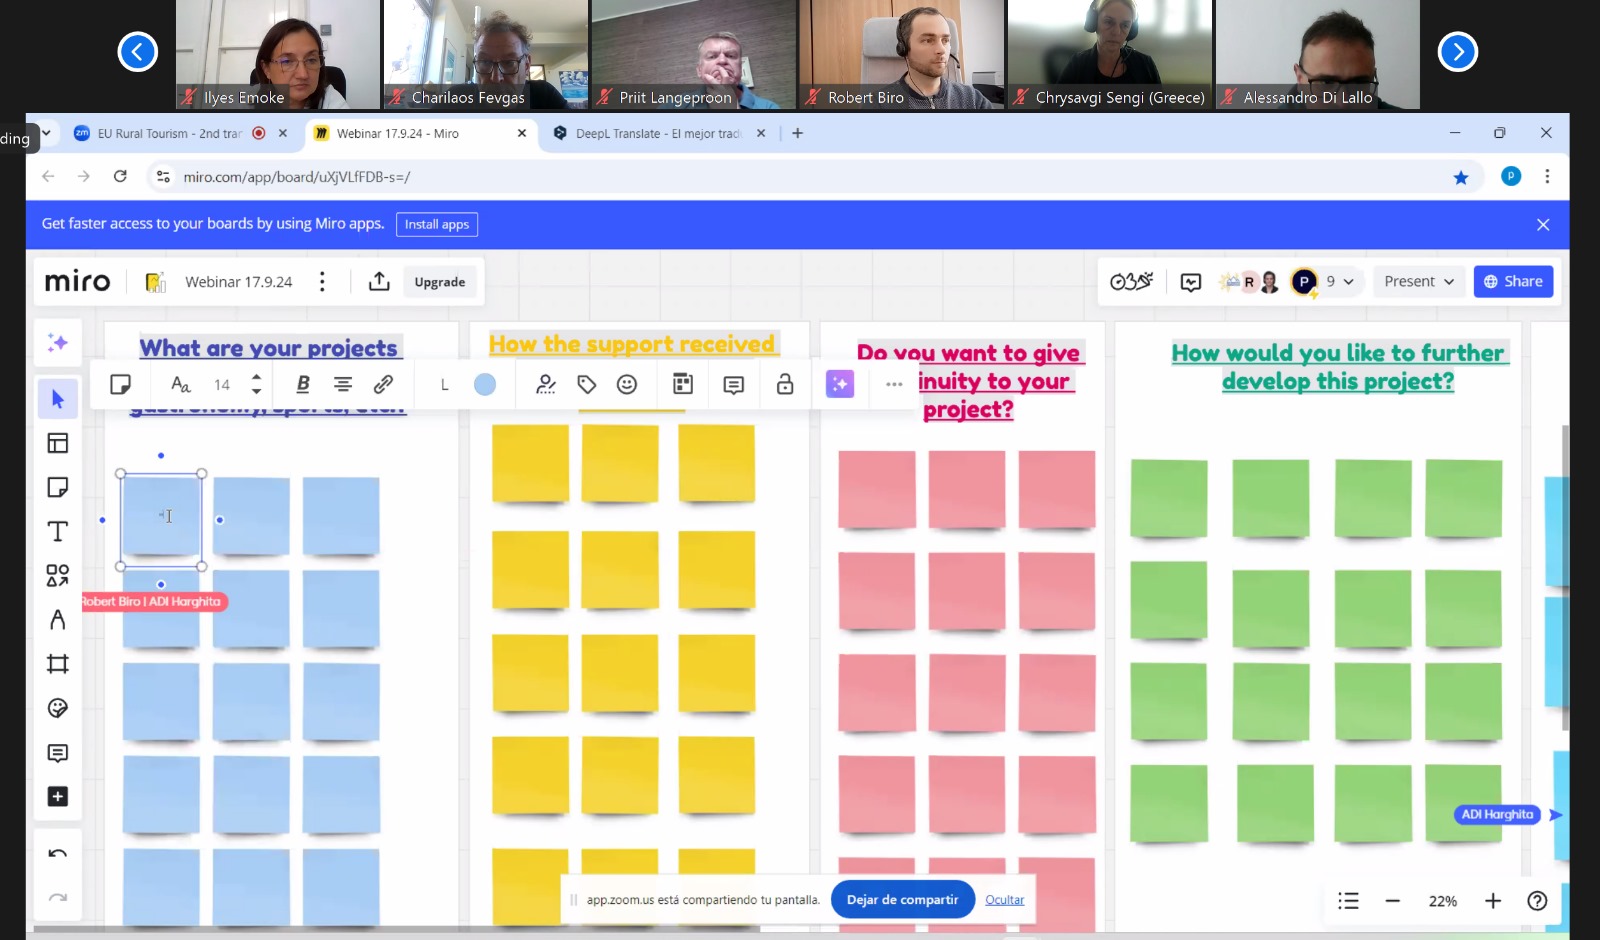Add emoji reaction from the context toolbar
The height and width of the screenshot is (940, 1600).
[x=627, y=384]
